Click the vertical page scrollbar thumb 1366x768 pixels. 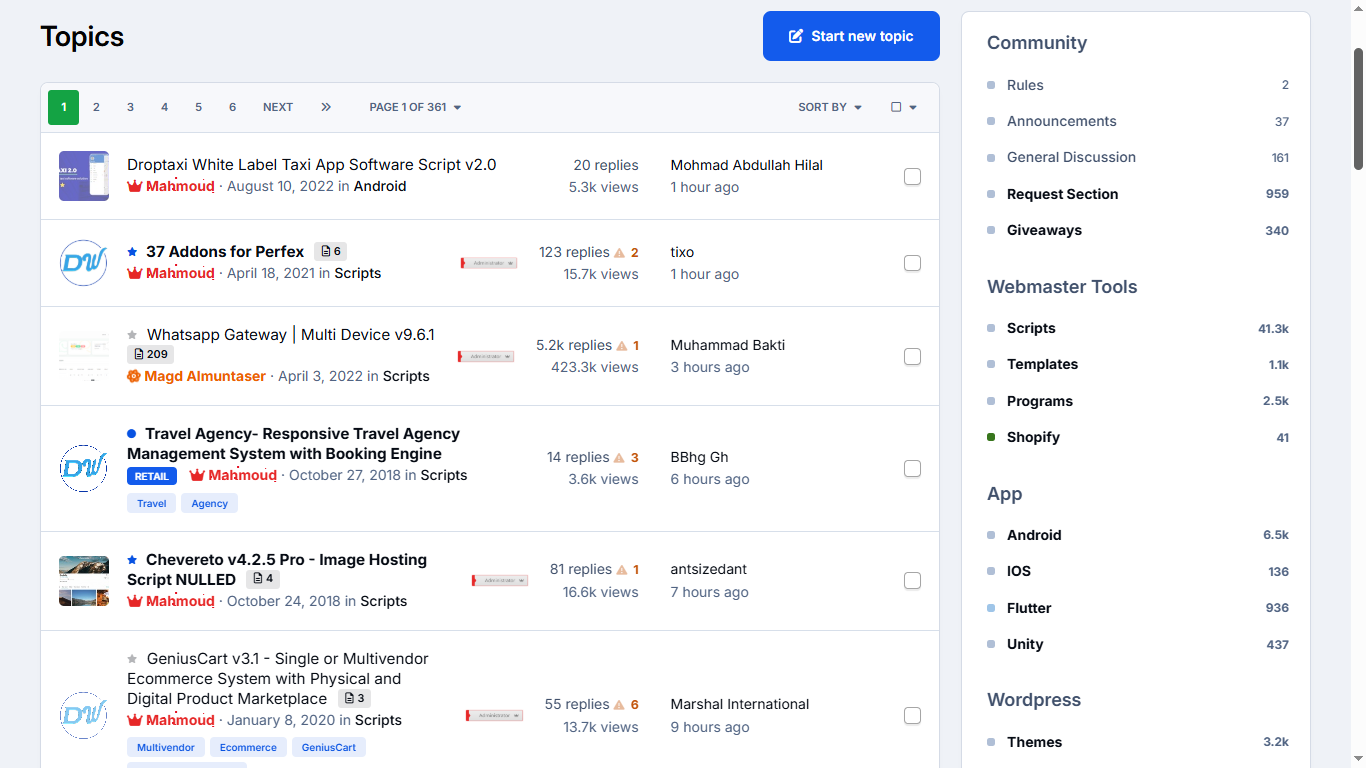point(1358,108)
